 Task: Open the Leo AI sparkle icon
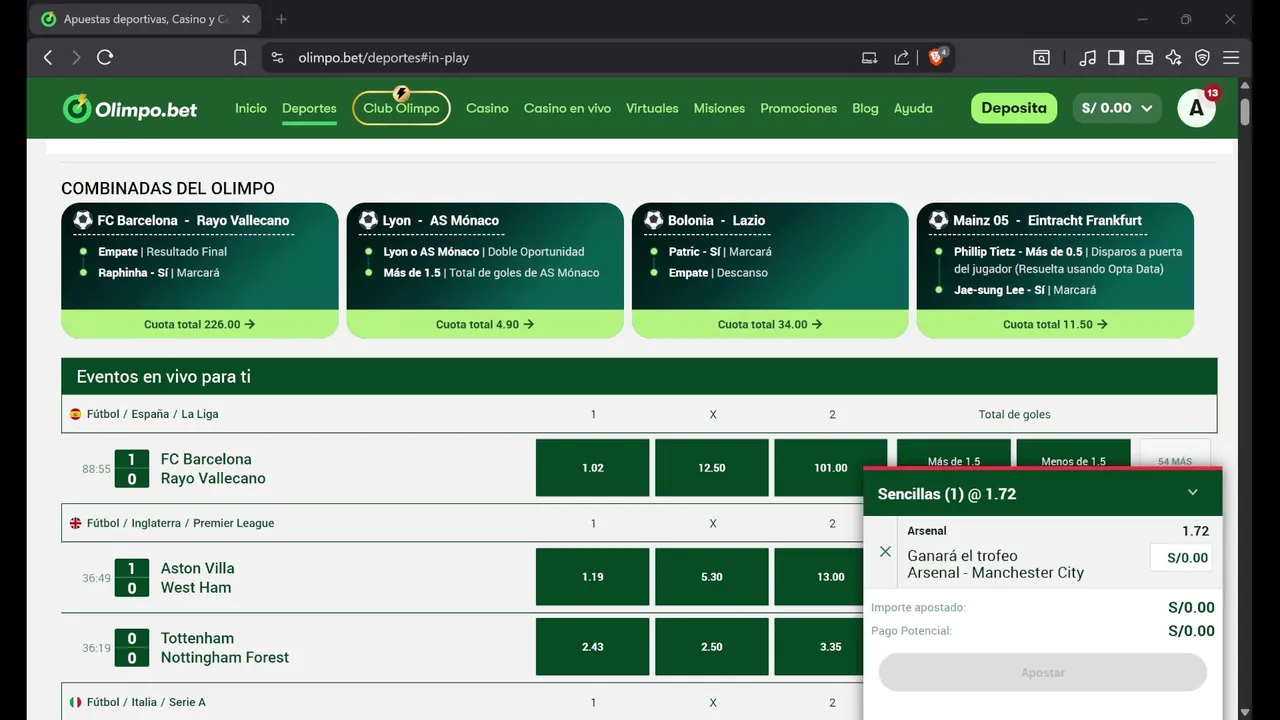pyautogui.click(x=1174, y=58)
